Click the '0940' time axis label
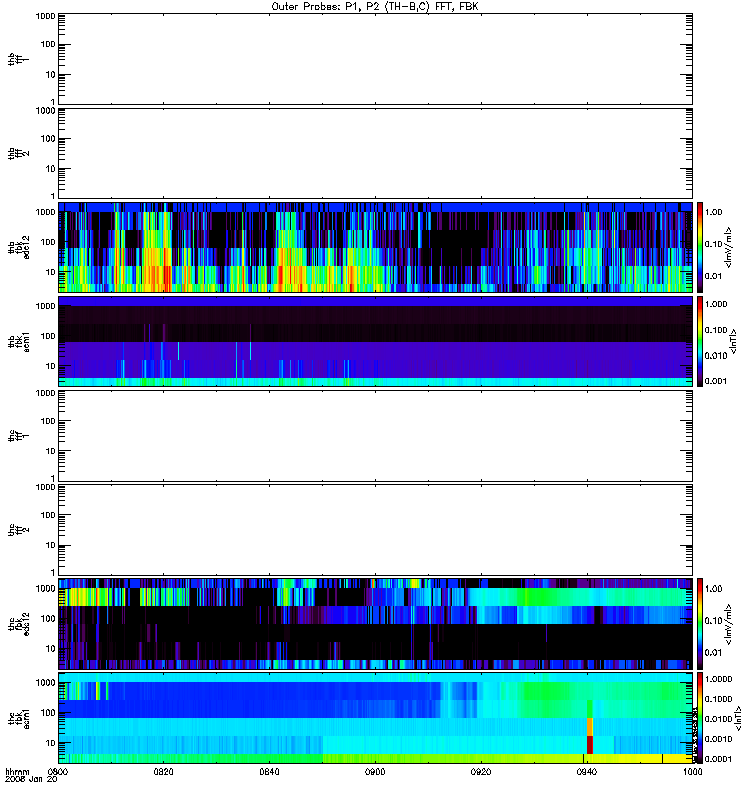750x800 pixels. point(587,771)
